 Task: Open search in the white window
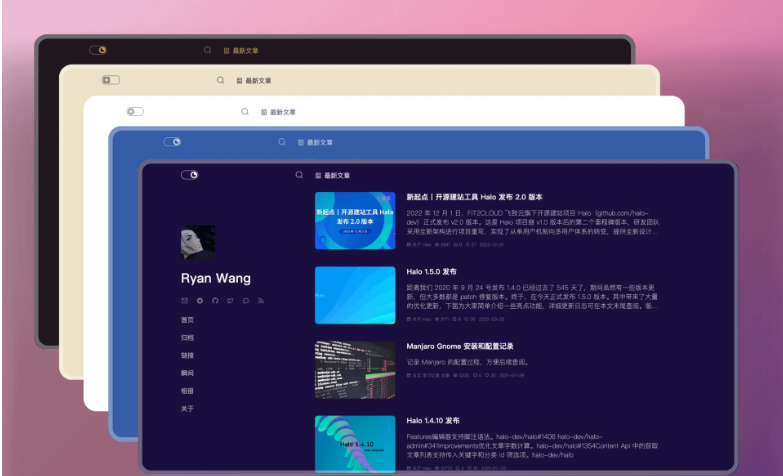click(x=245, y=111)
